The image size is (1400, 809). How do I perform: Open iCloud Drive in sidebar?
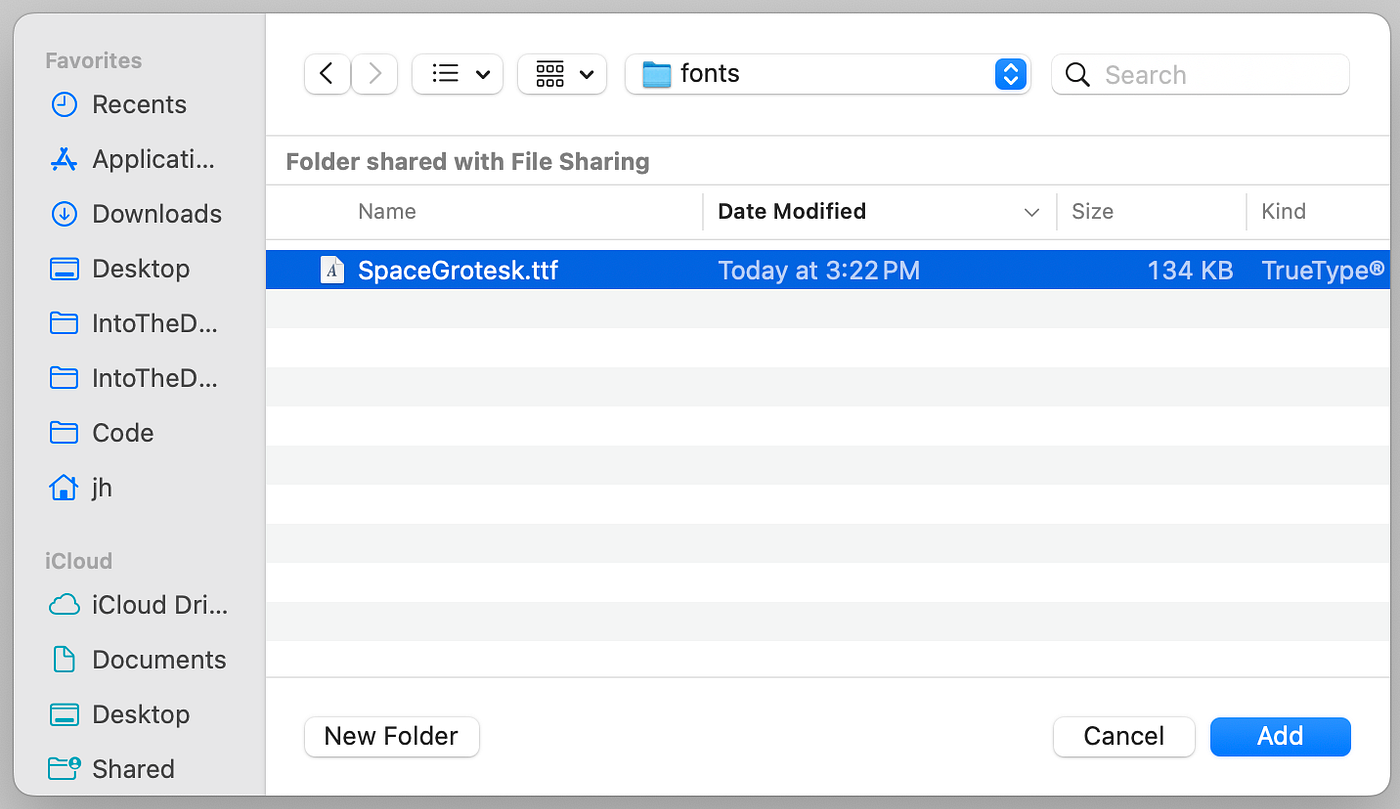tap(159, 605)
